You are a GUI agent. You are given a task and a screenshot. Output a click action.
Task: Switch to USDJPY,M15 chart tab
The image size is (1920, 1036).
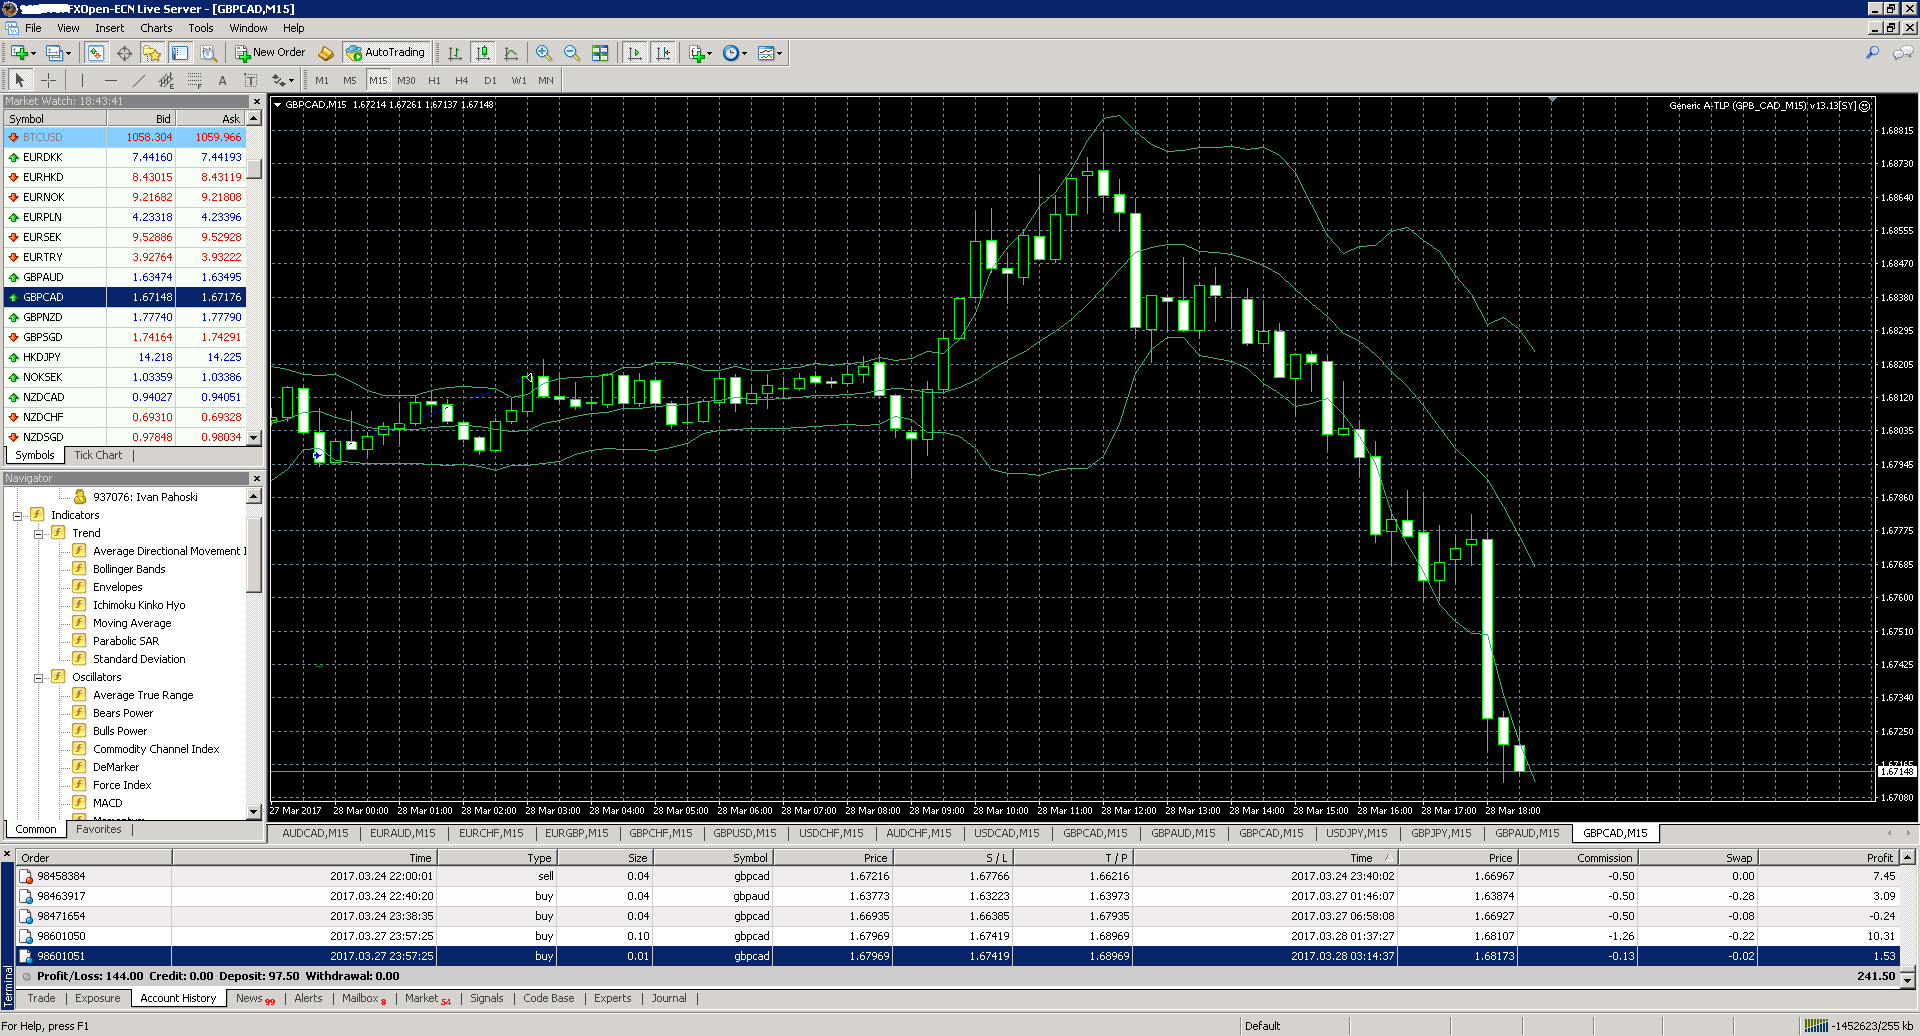pyautogui.click(x=1357, y=833)
